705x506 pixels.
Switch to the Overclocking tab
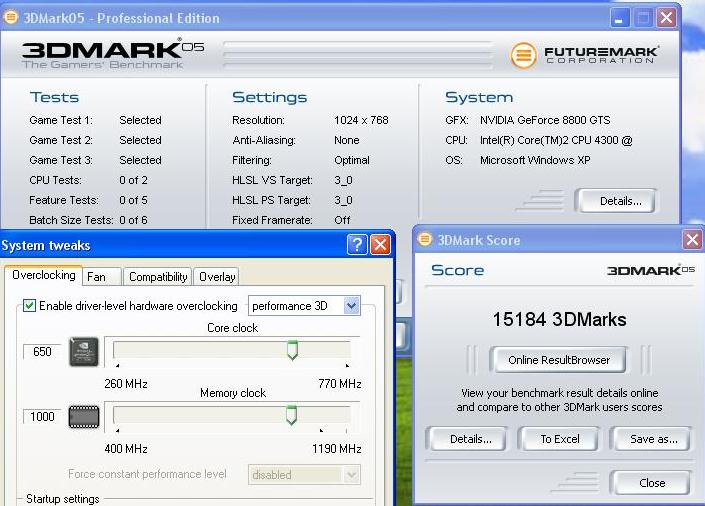click(x=44, y=275)
